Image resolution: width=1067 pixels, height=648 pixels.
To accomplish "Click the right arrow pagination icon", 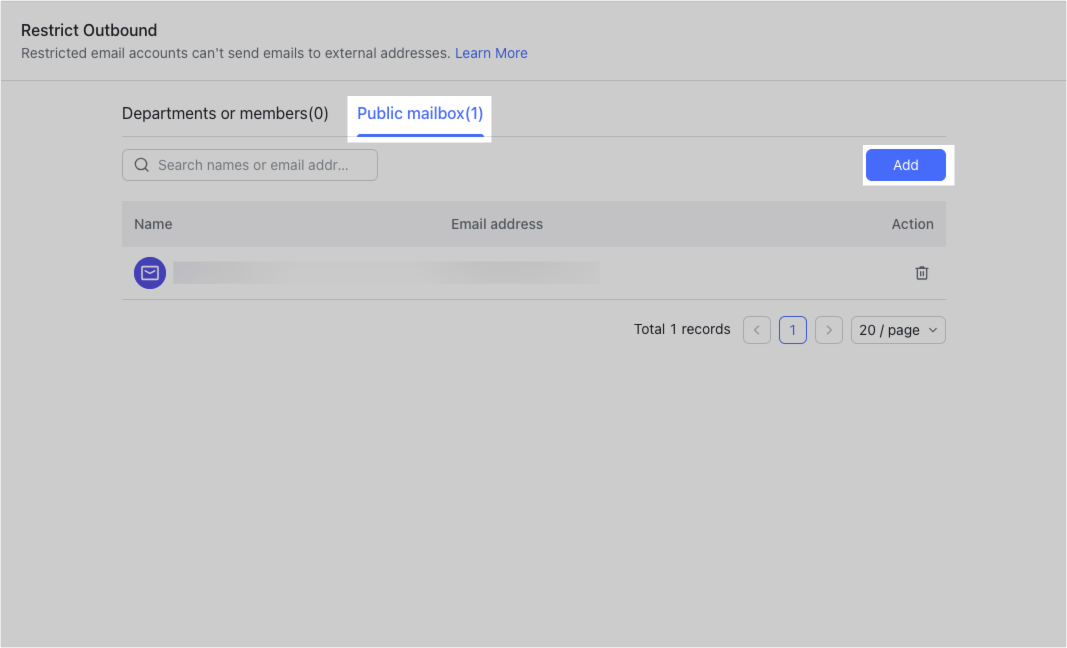I will tap(828, 329).
